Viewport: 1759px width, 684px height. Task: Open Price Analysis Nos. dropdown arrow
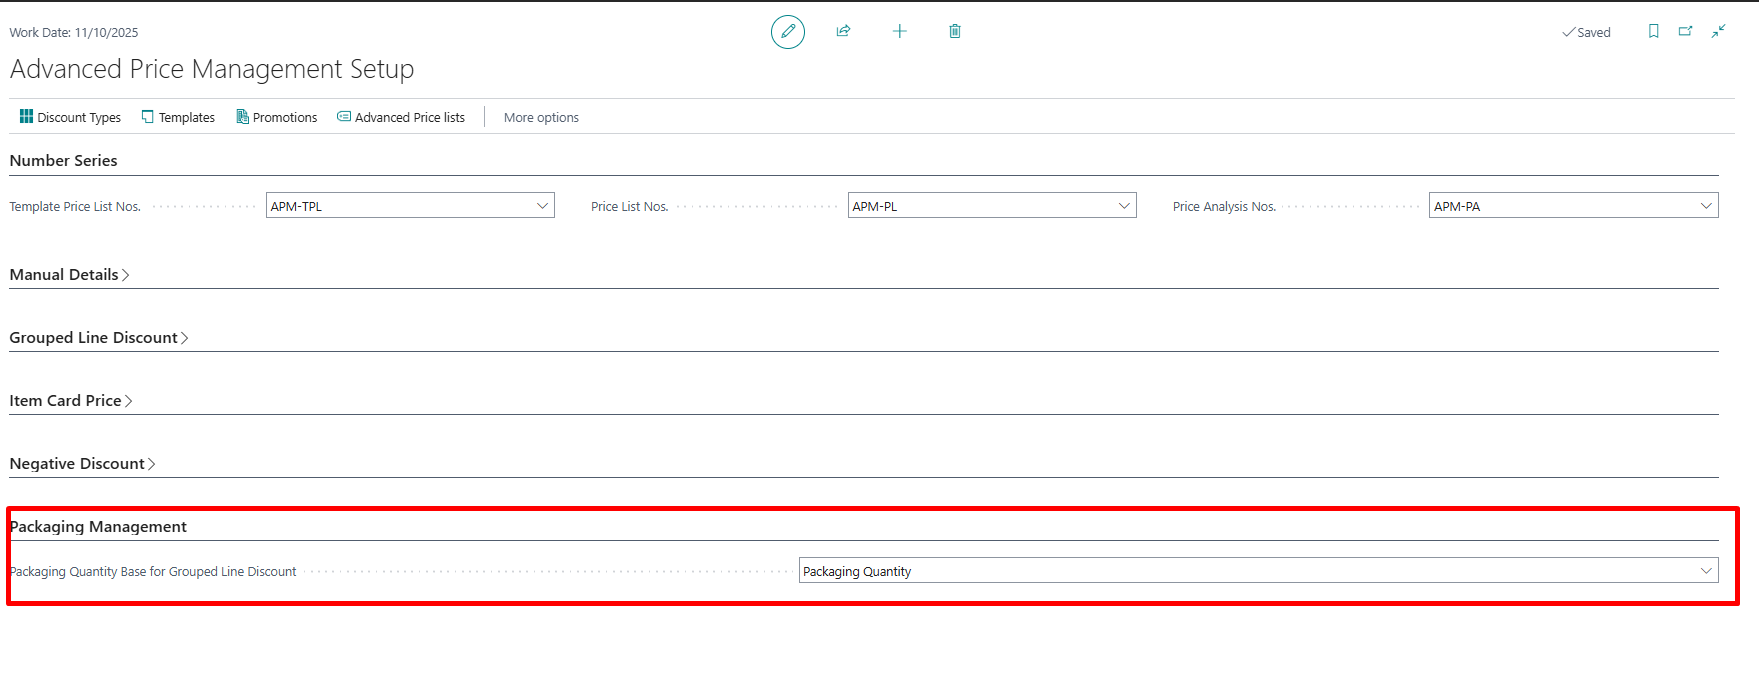click(1705, 206)
